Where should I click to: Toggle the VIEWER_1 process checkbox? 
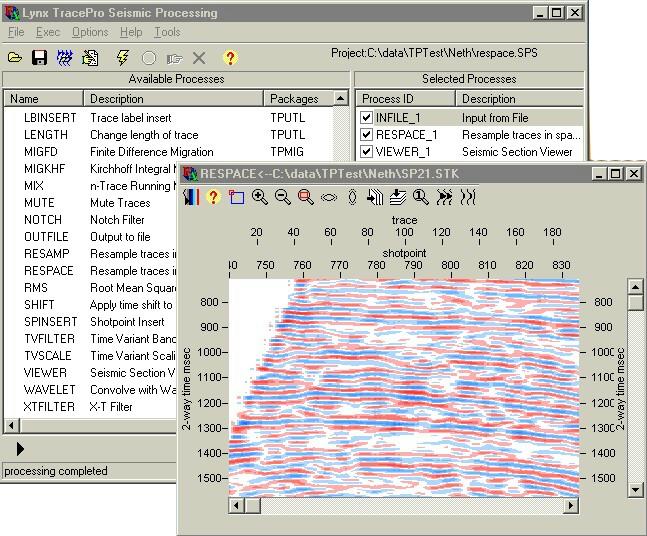[366, 151]
